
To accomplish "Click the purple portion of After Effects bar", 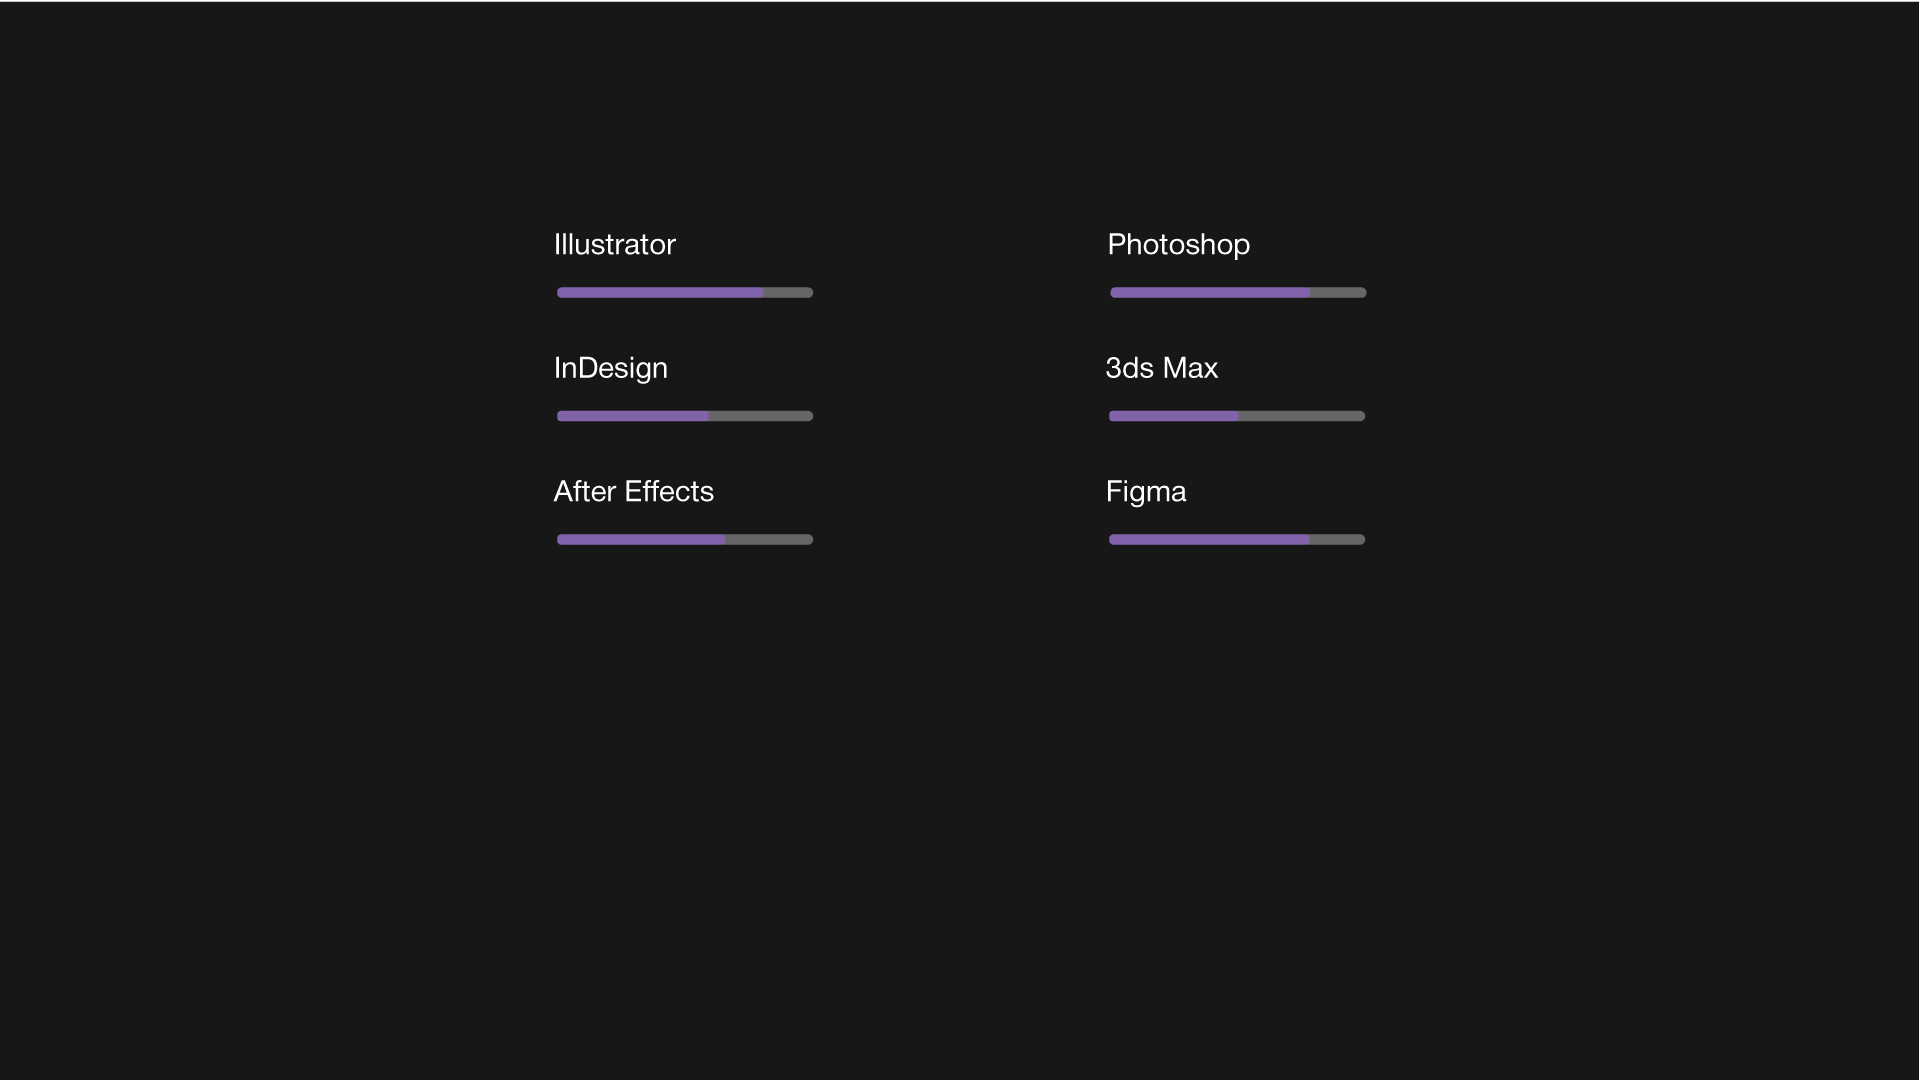I will (x=640, y=540).
